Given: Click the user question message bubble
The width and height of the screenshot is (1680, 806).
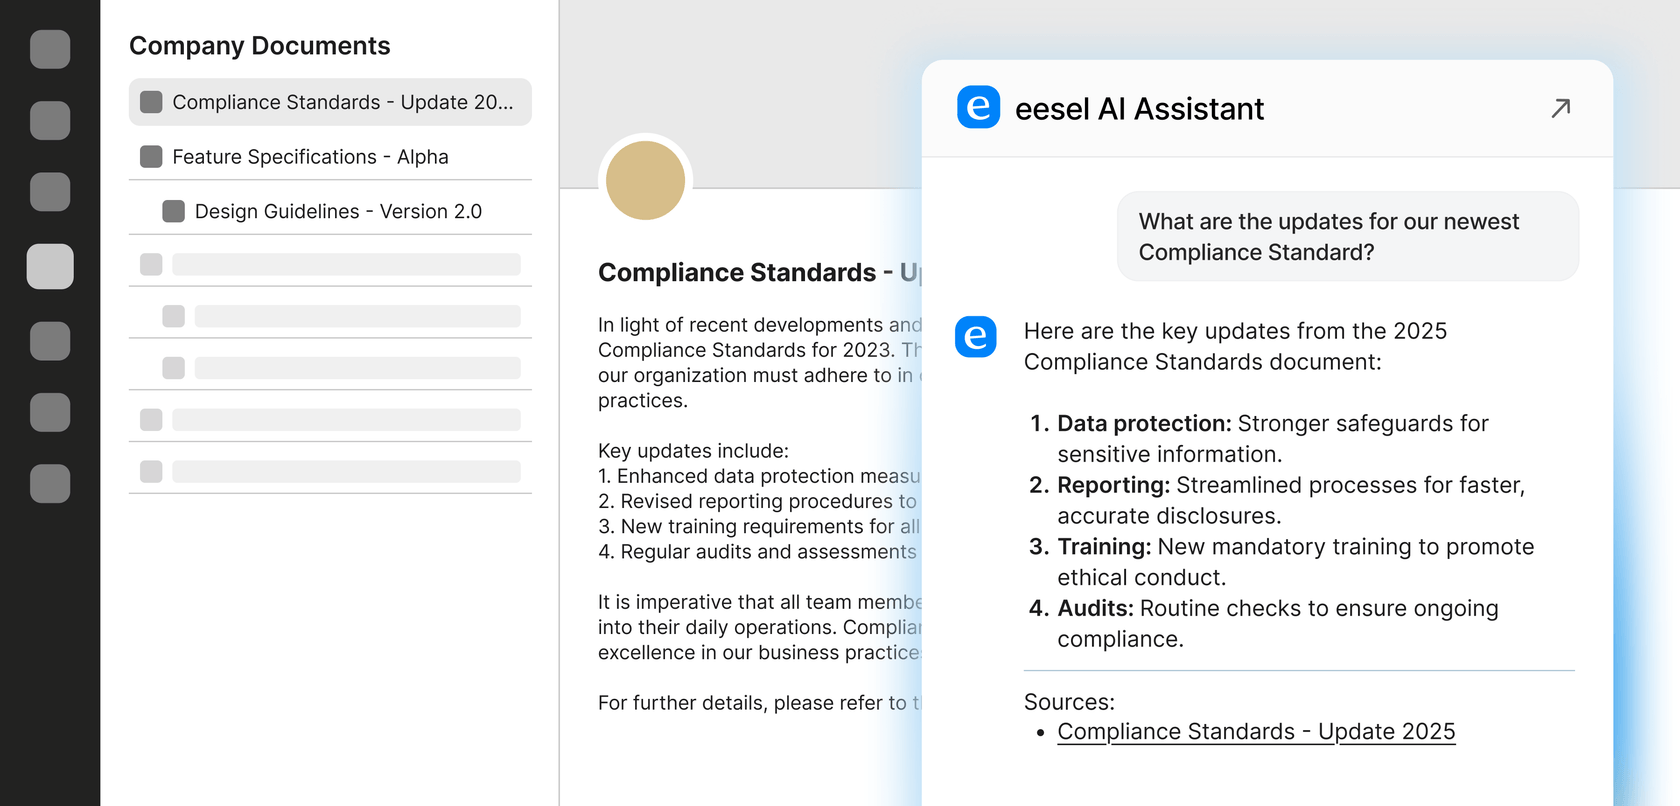Looking at the screenshot, I should pos(1346,237).
